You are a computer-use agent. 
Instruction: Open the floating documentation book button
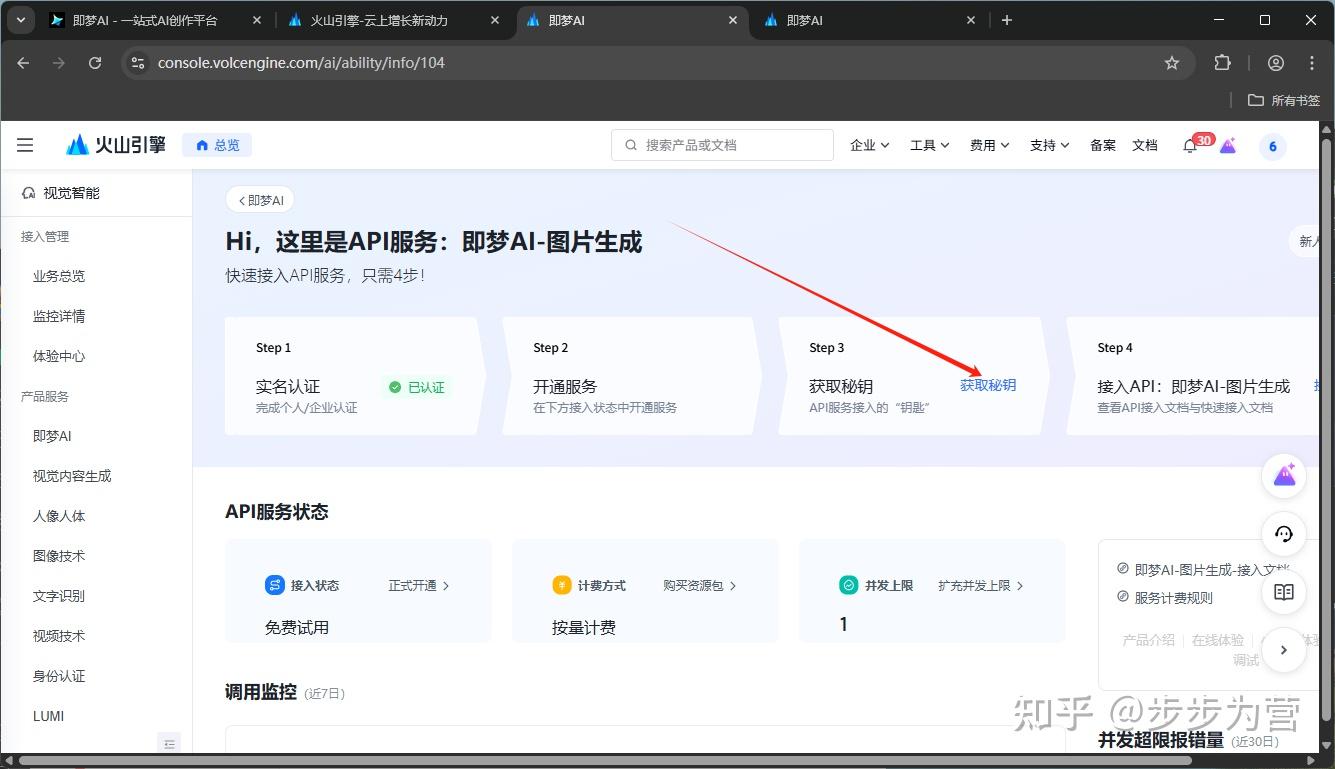pyautogui.click(x=1284, y=592)
